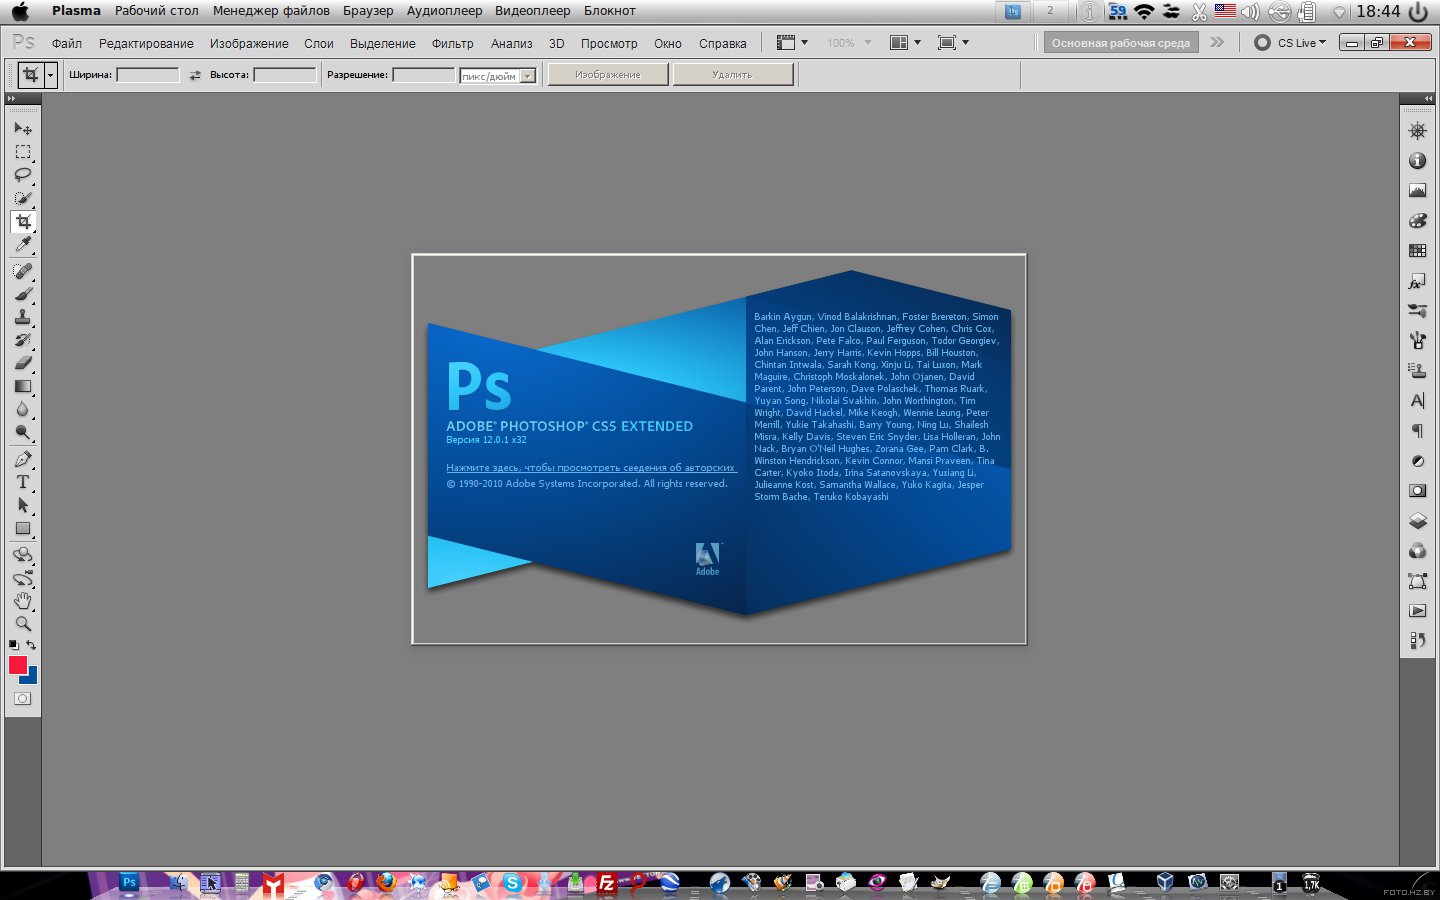The height and width of the screenshot is (900, 1440).
Task: Open the Character panel icon
Action: coord(1417,401)
